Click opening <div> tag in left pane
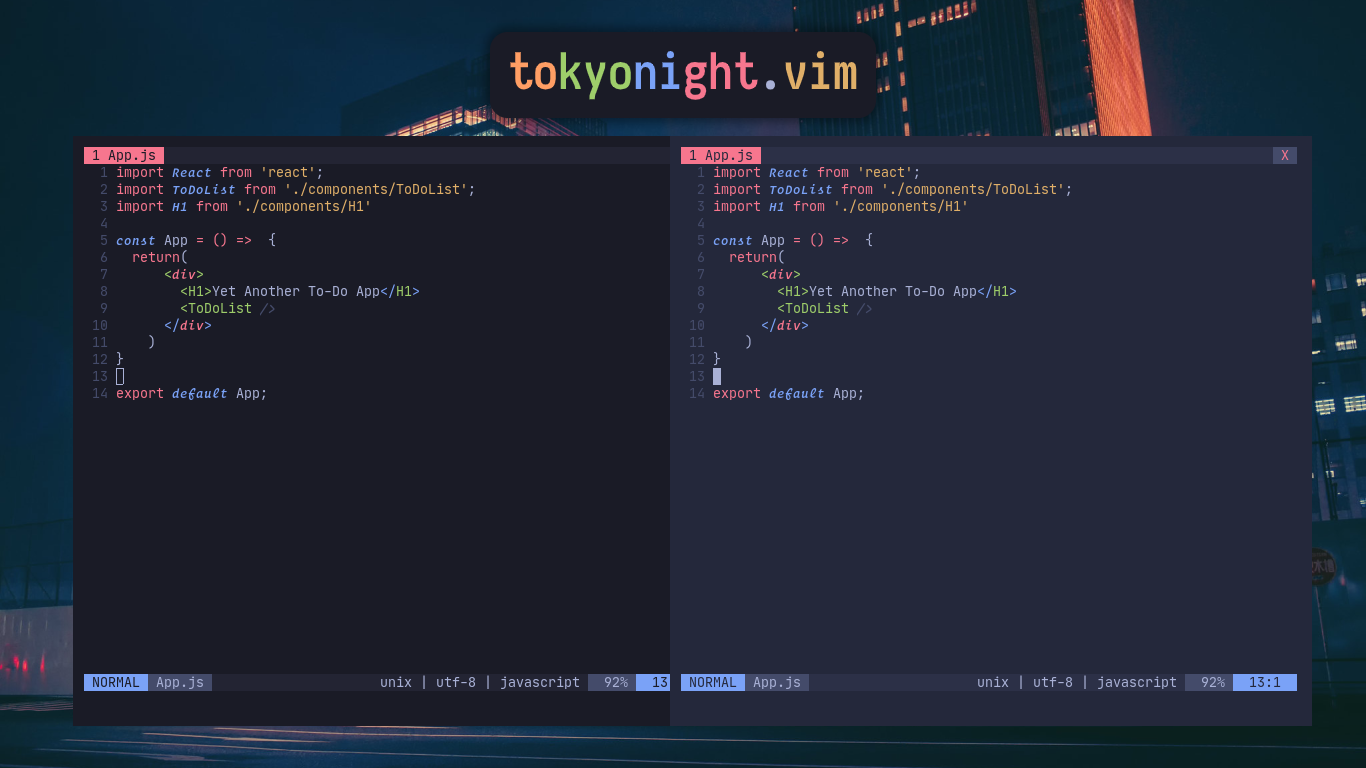Image resolution: width=1366 pixels, height=768 pixels. click(x=184, y=274)
